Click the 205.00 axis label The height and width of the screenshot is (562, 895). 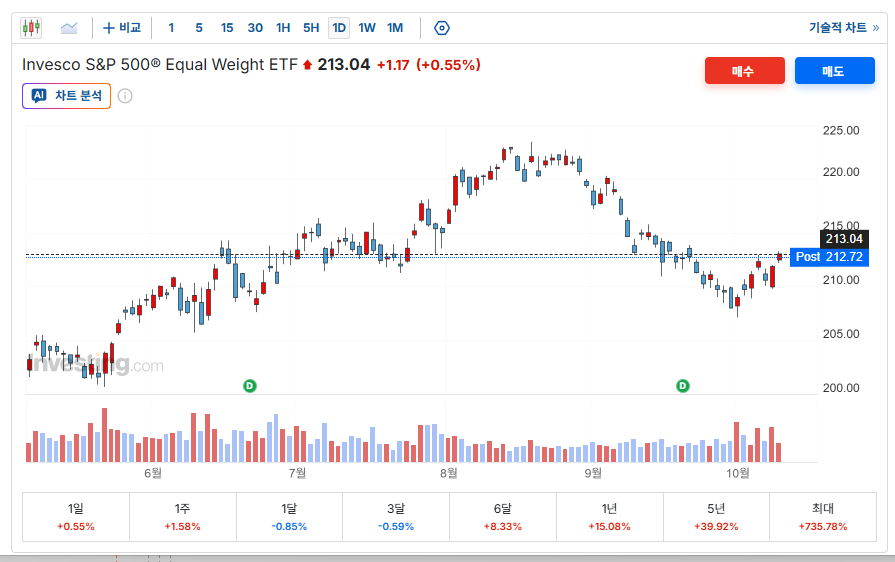841,334
